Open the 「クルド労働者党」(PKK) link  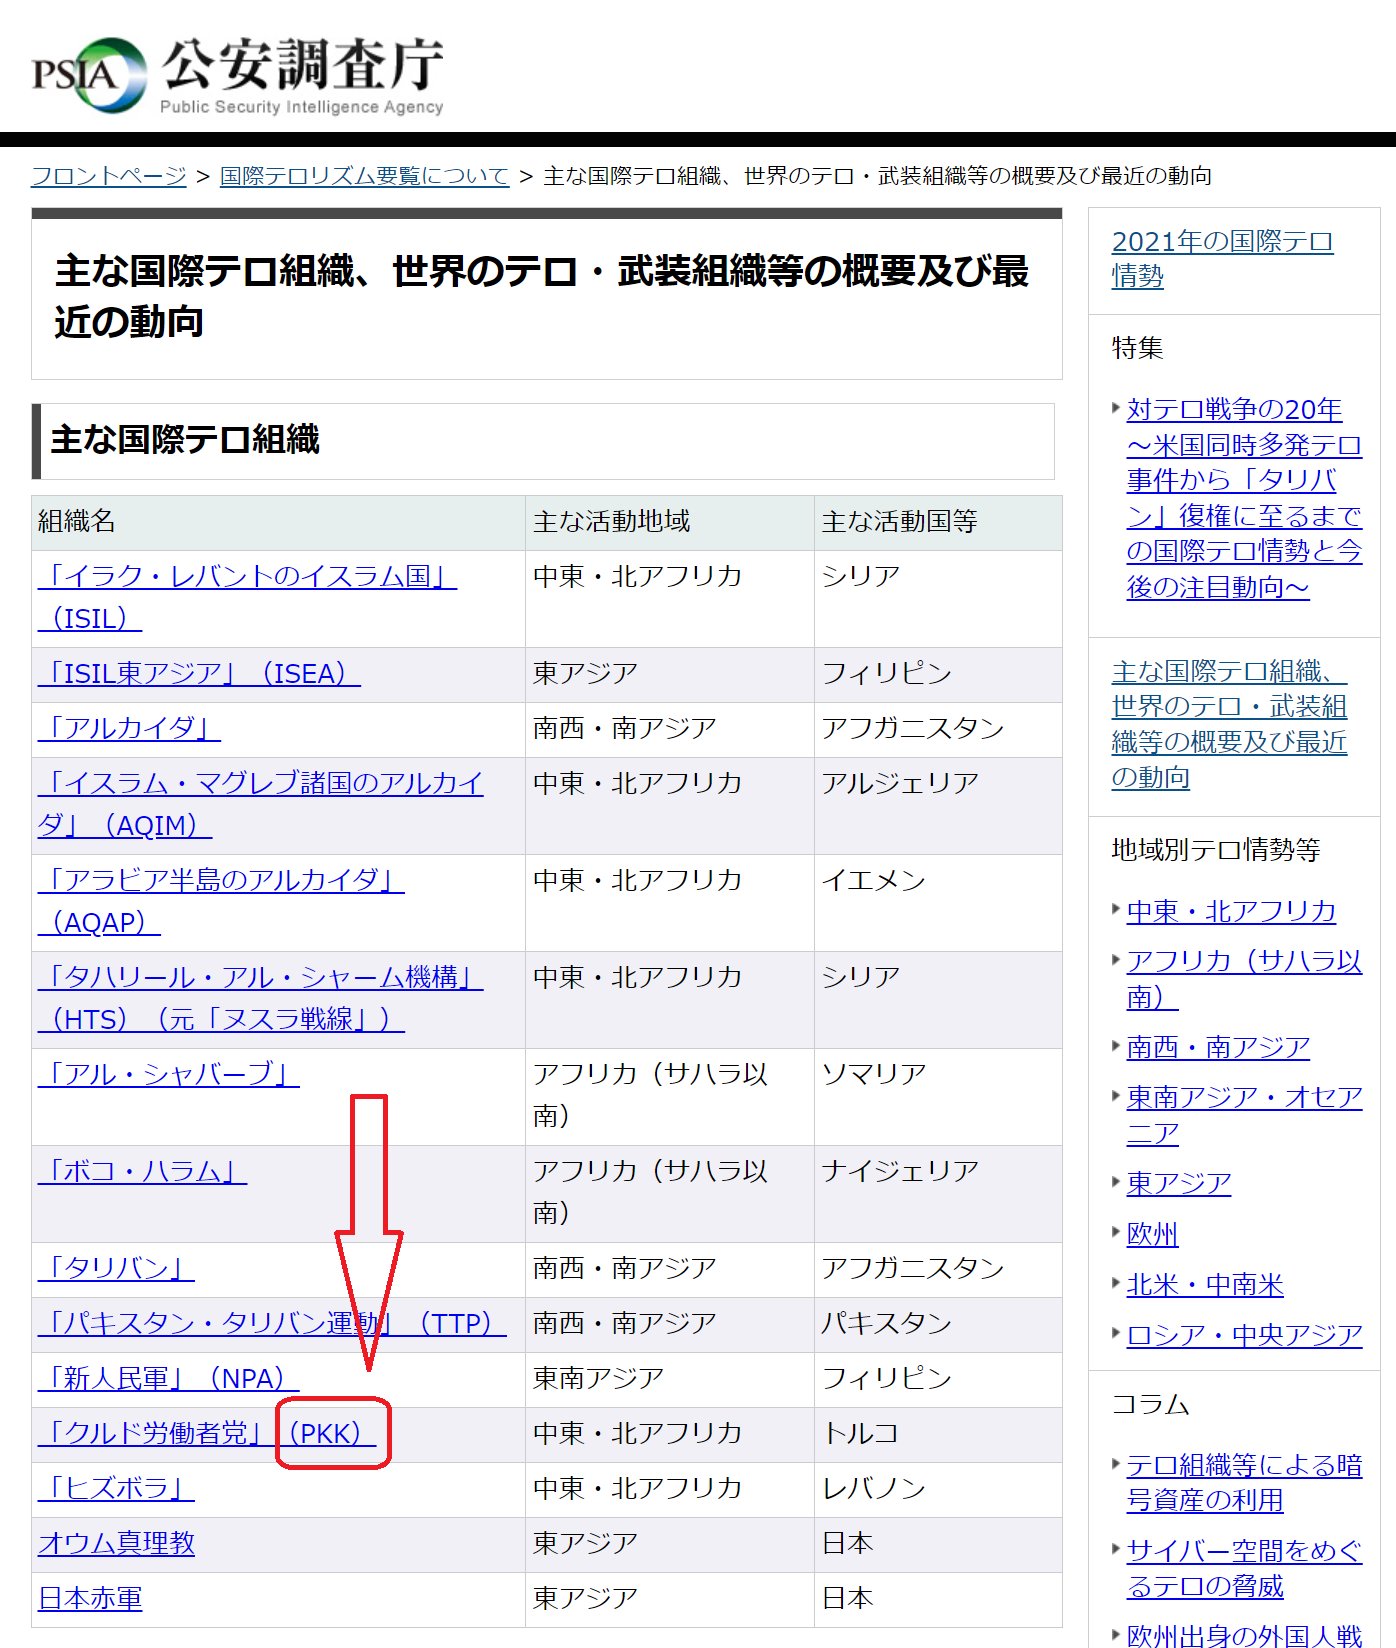tap(207, 1433)
